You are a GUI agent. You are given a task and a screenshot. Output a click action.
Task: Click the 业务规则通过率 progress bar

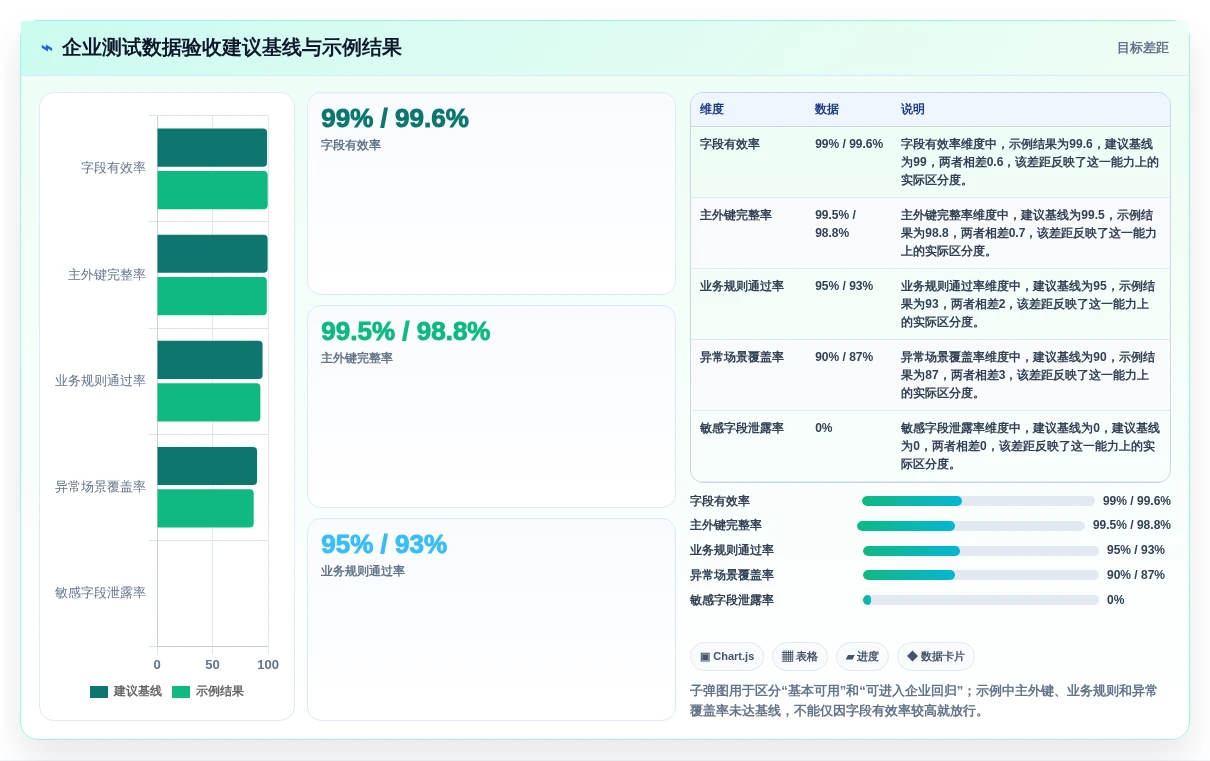tap(981, 550)
